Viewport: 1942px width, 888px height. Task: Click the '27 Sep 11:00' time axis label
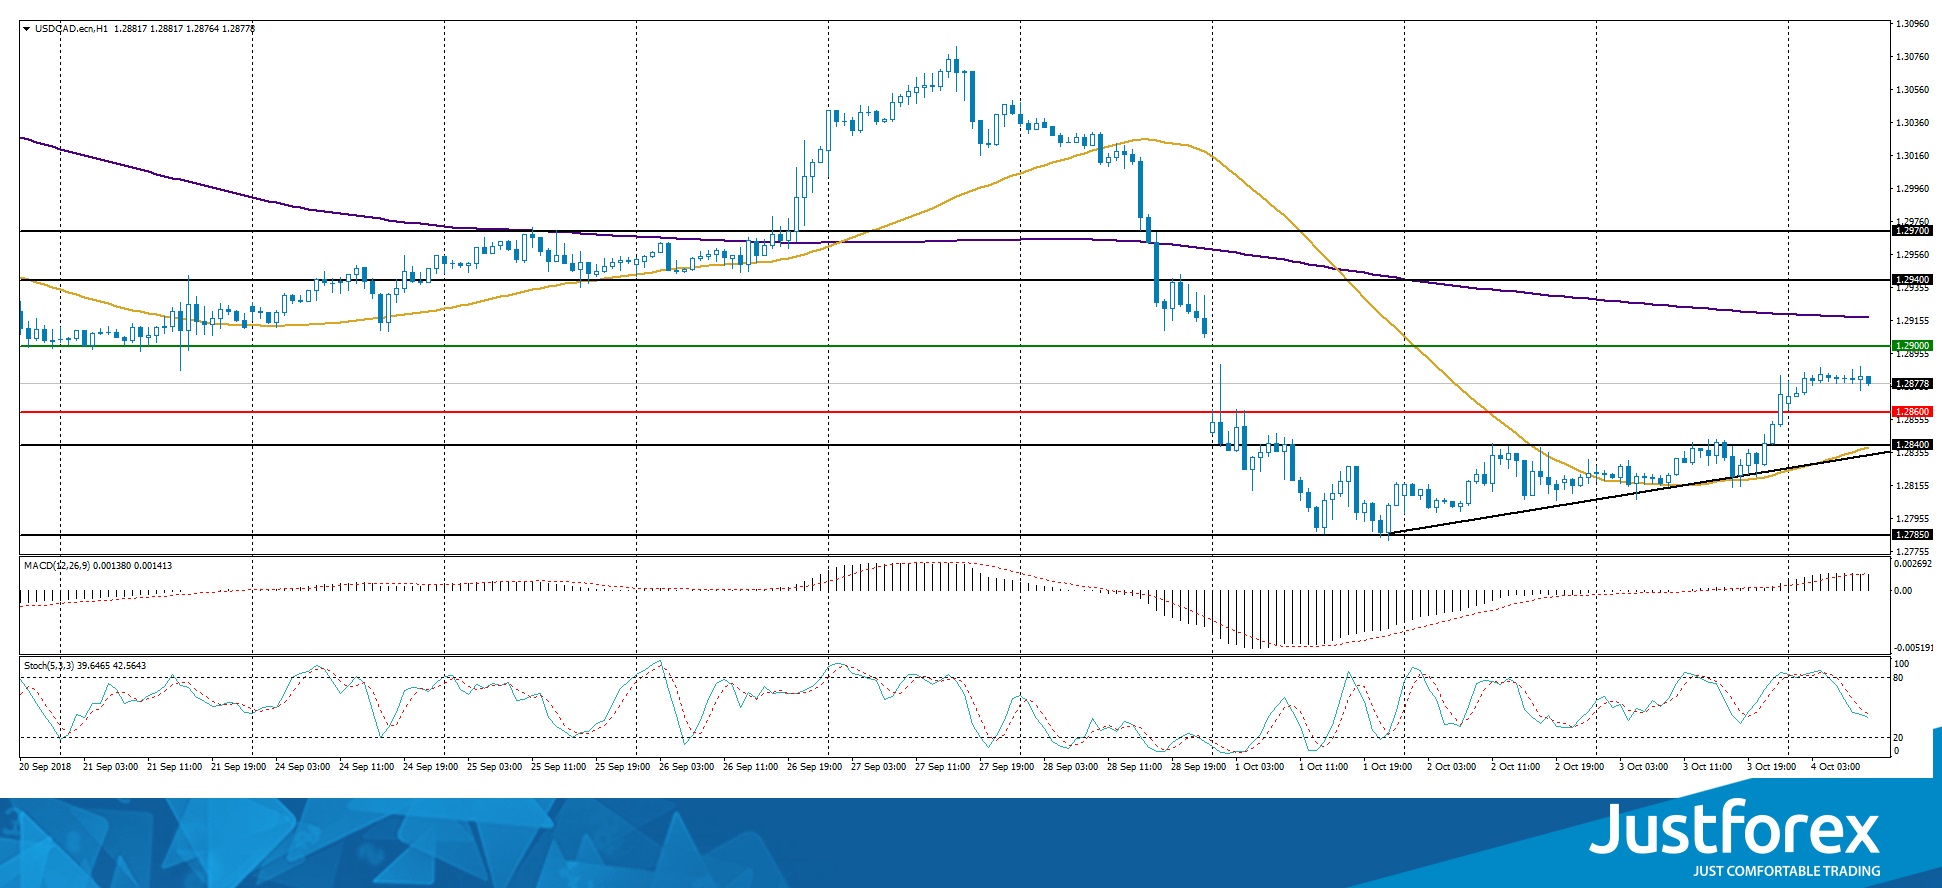942,767
